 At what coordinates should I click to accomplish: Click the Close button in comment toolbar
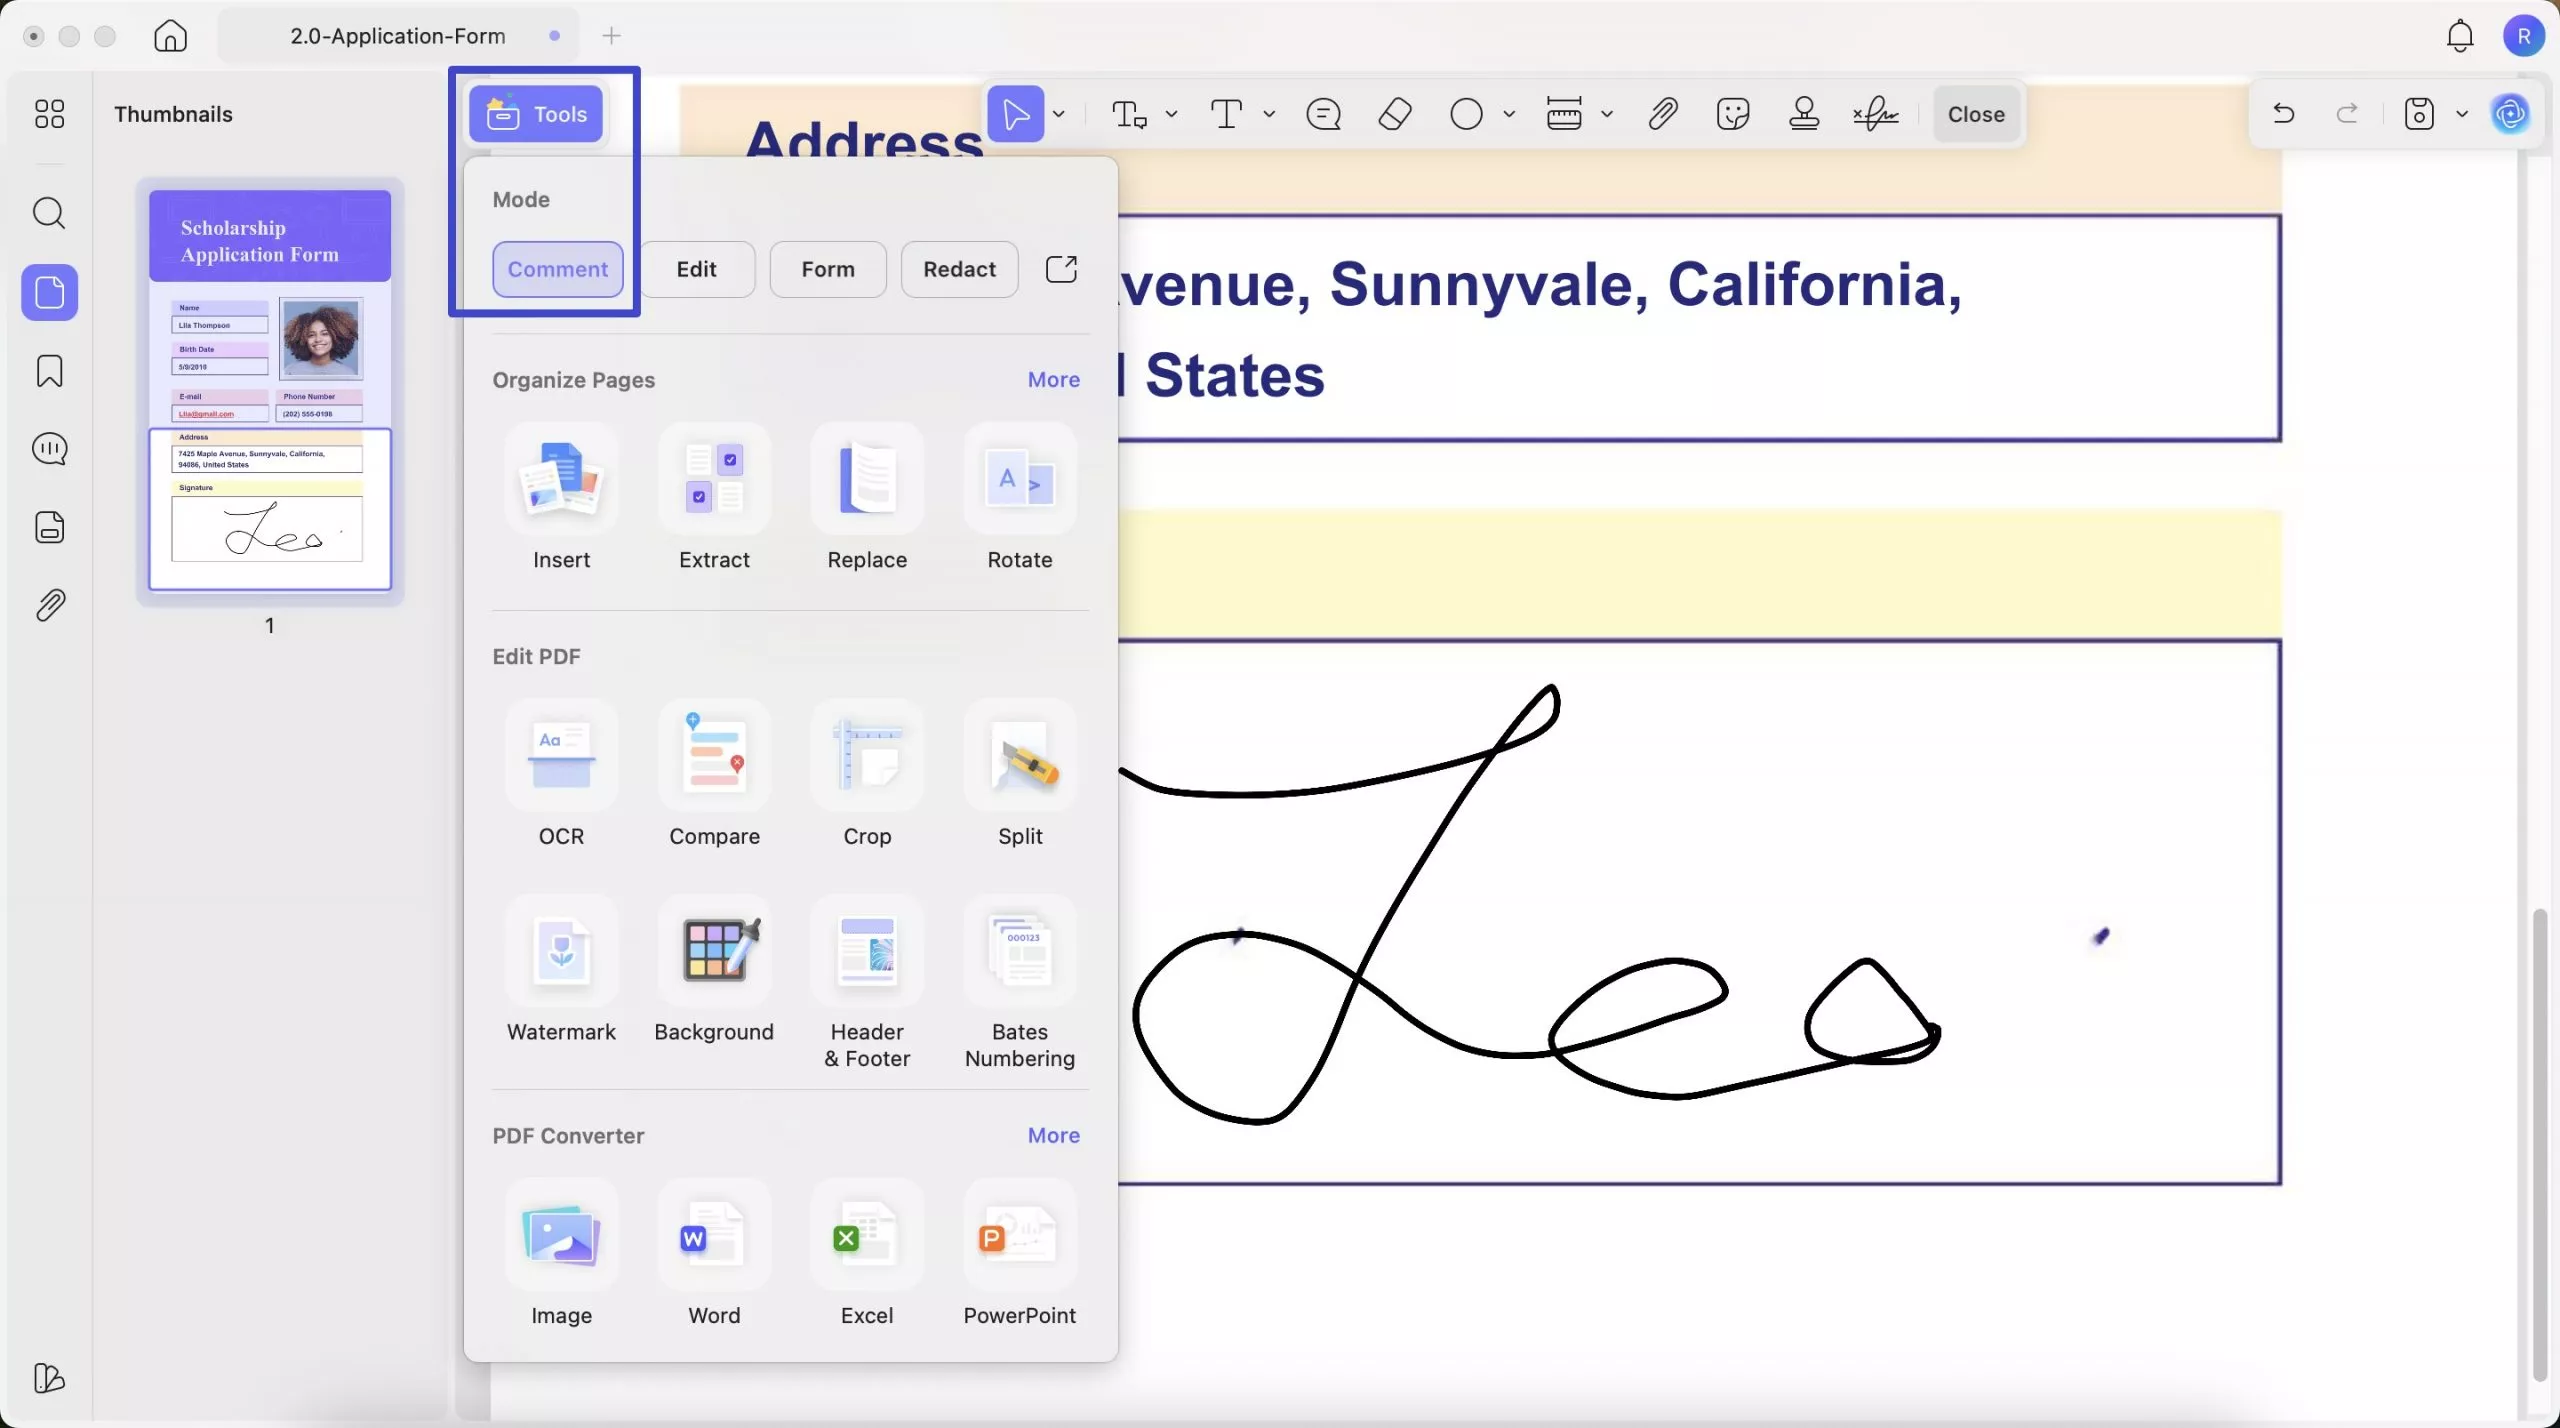tap(1976, 114)
